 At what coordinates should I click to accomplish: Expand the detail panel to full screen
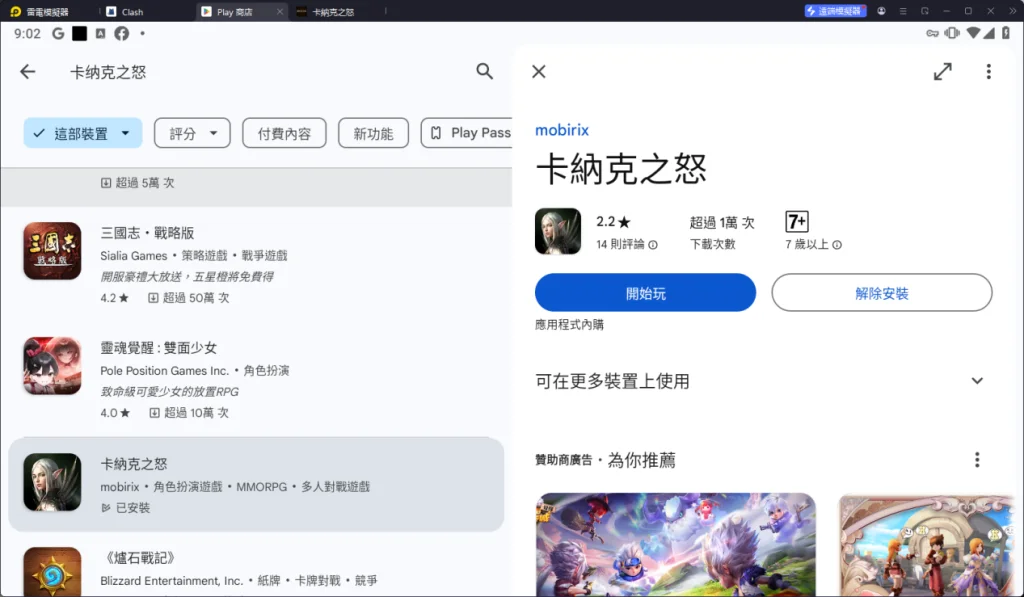pos(942,71)
